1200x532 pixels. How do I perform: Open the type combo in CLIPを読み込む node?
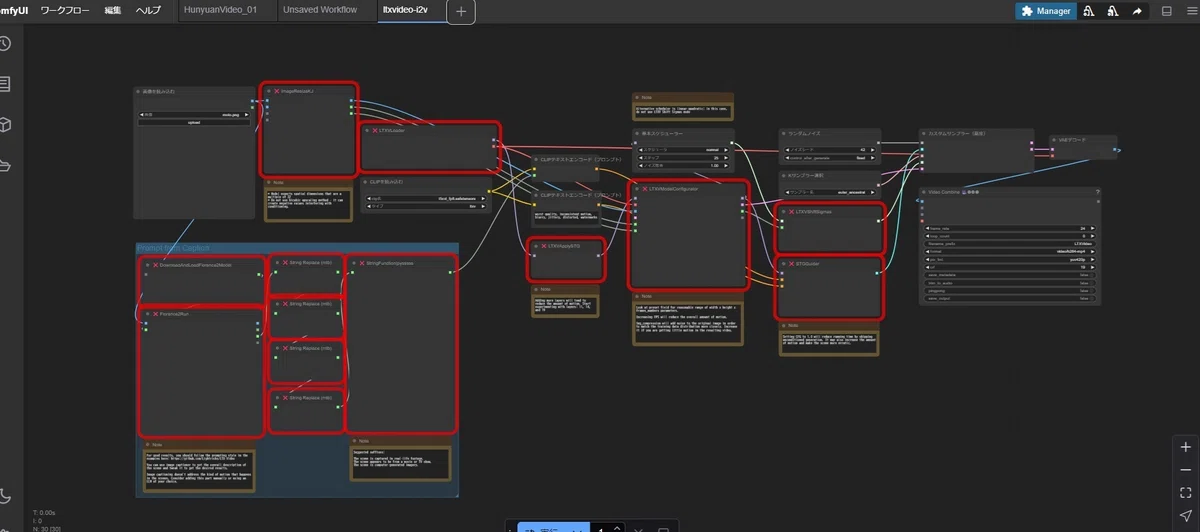[428, 206]
